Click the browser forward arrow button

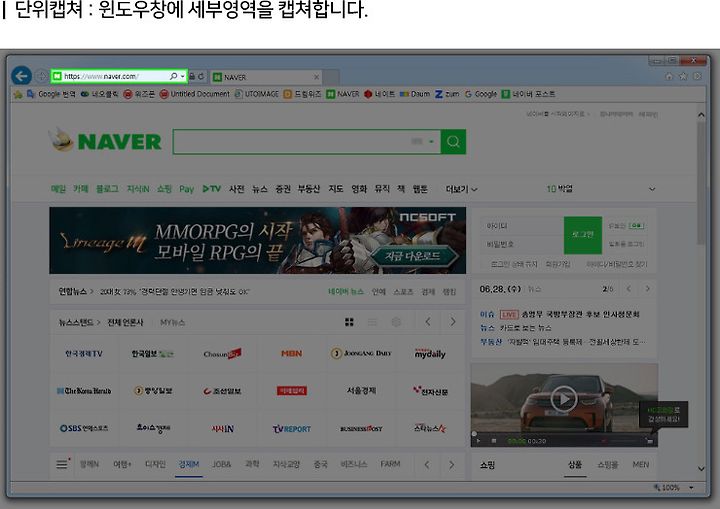coord(42,76)
